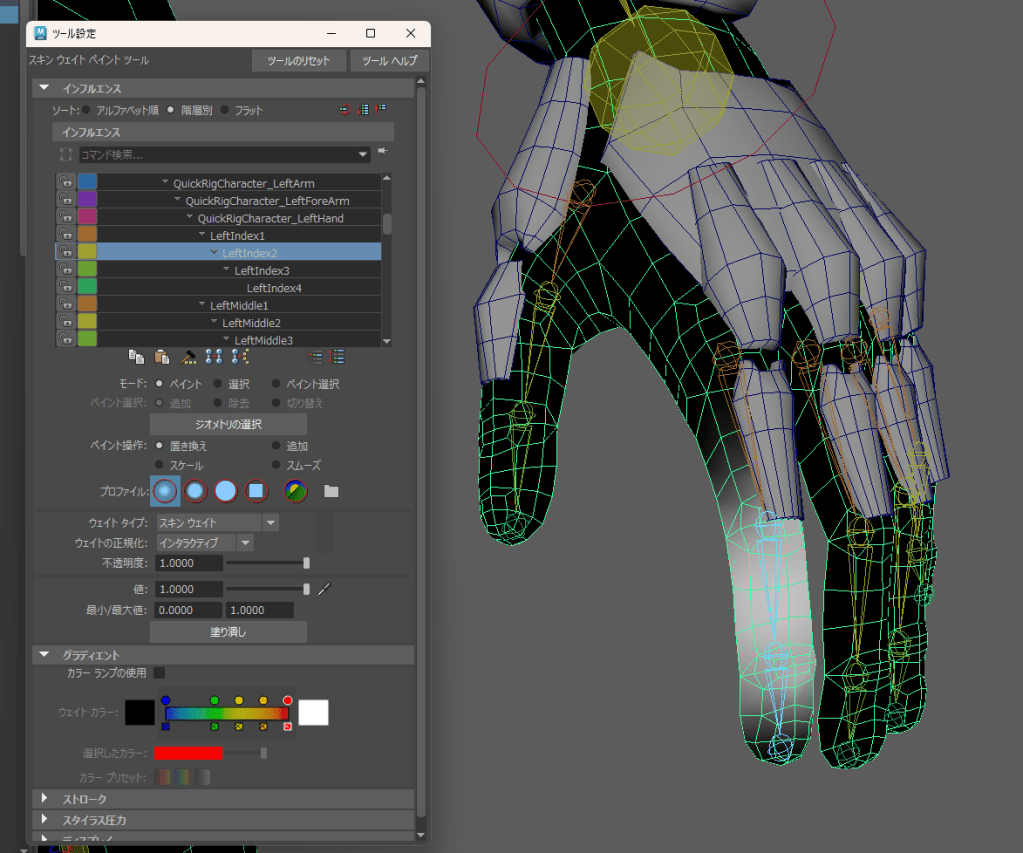
Task: Click the コマンド検索 search field
Action: (x=218, y=155)
